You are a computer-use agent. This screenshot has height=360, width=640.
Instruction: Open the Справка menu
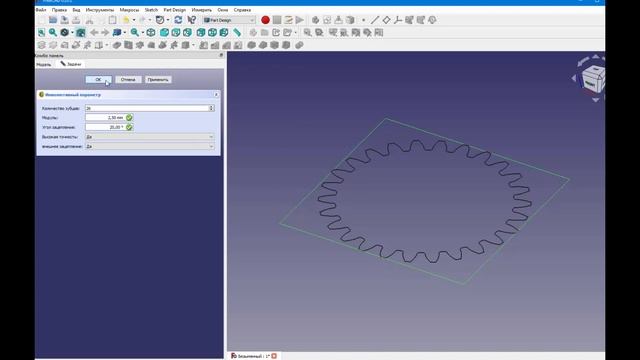point(242,10)
